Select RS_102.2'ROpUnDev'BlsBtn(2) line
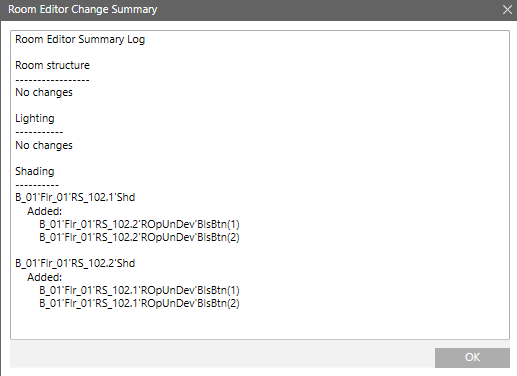Screen dimensions: 517x376 tap(139, 237)
